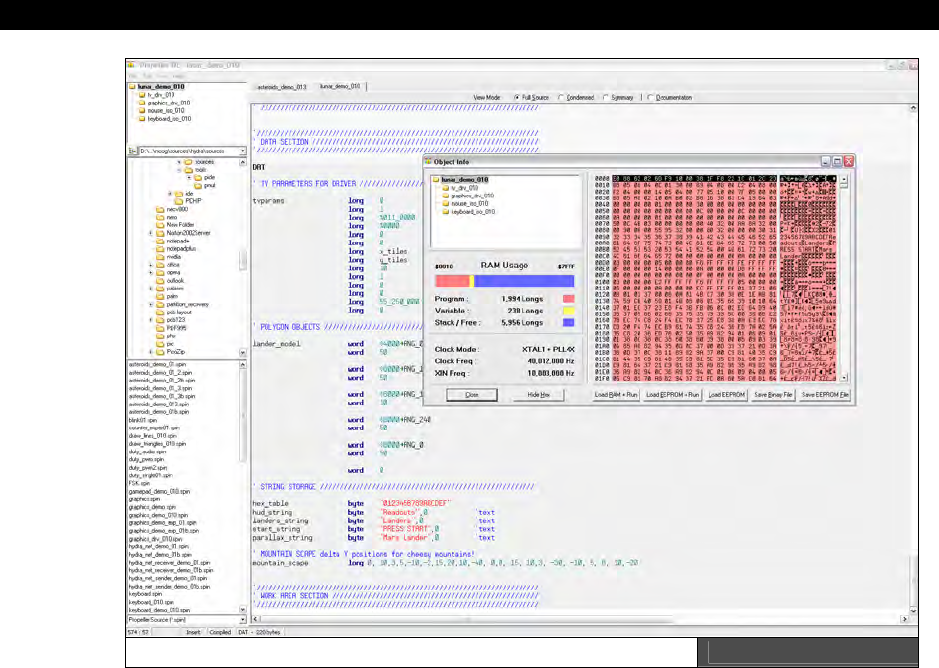Expand the Norton2002Server folder node
The image size is (939, 668).
coord(150,231)
